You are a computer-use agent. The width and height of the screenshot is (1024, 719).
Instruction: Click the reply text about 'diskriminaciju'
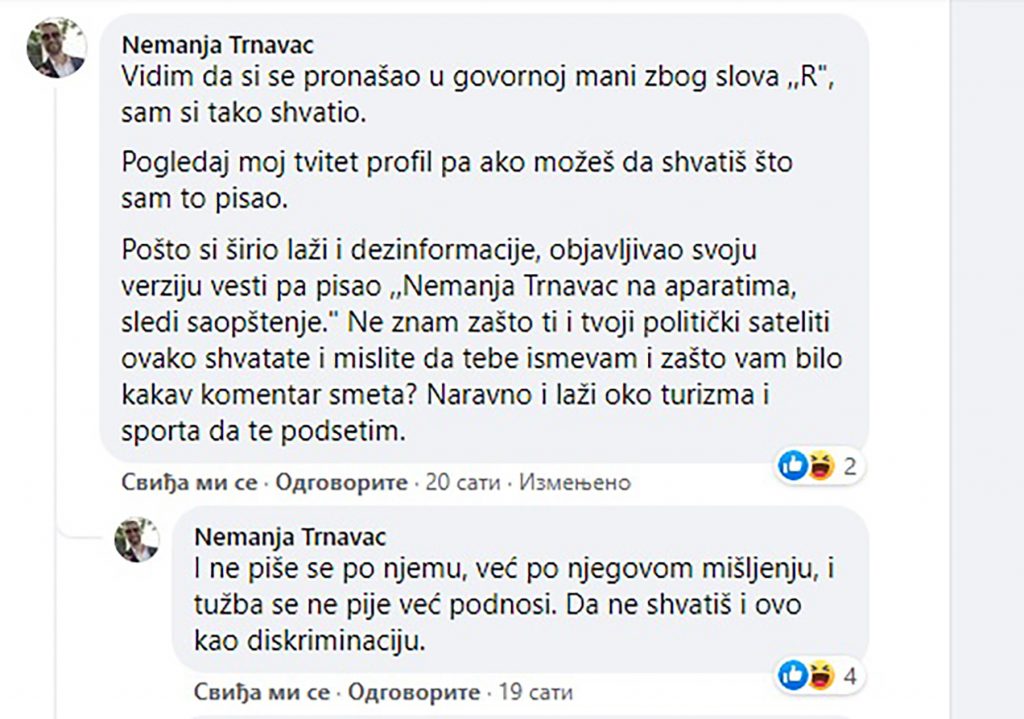click(515, 607)
